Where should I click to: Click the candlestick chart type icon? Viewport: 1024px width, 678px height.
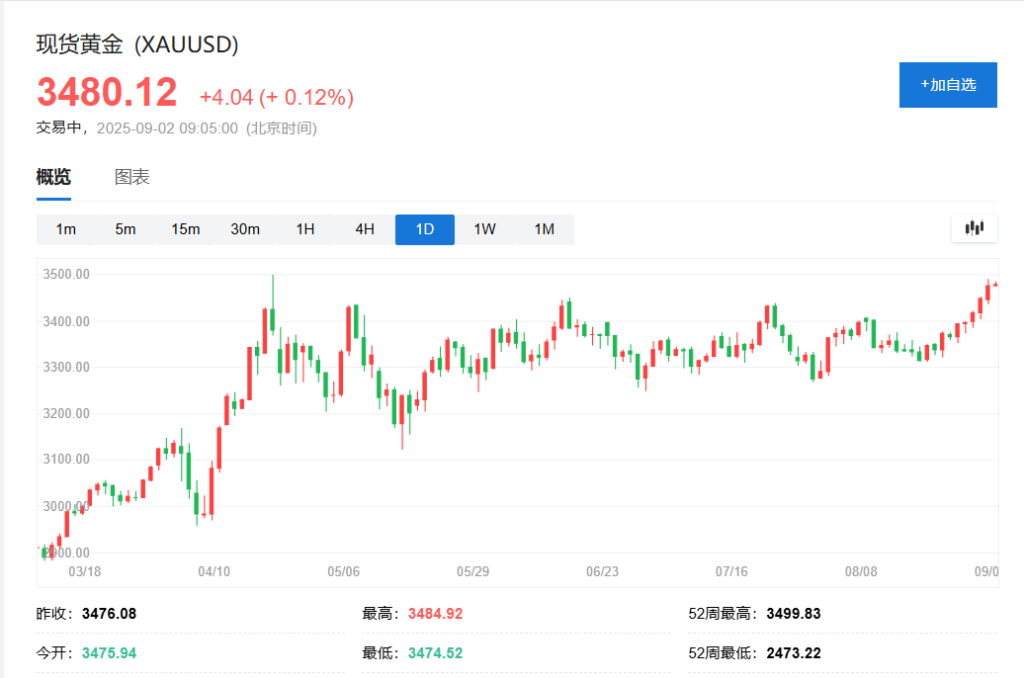click(x=974, y=229)
